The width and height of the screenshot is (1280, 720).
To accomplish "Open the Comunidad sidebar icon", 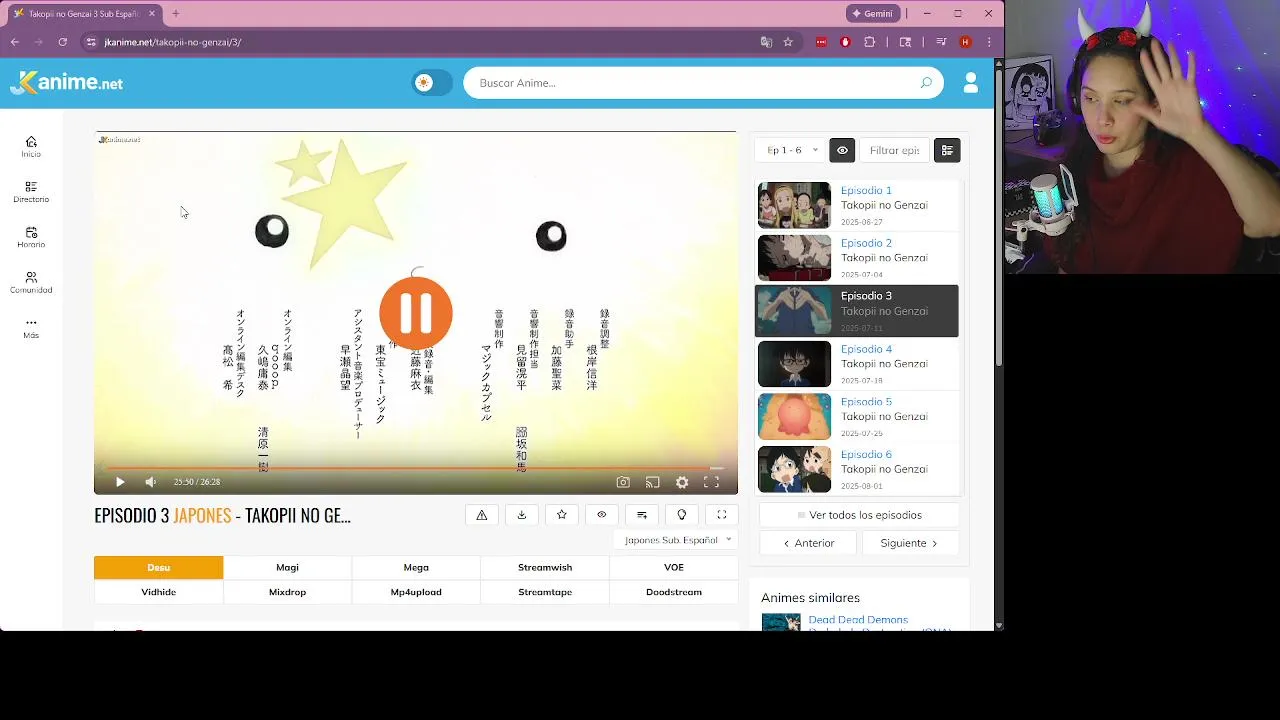I will click(31, 282).
